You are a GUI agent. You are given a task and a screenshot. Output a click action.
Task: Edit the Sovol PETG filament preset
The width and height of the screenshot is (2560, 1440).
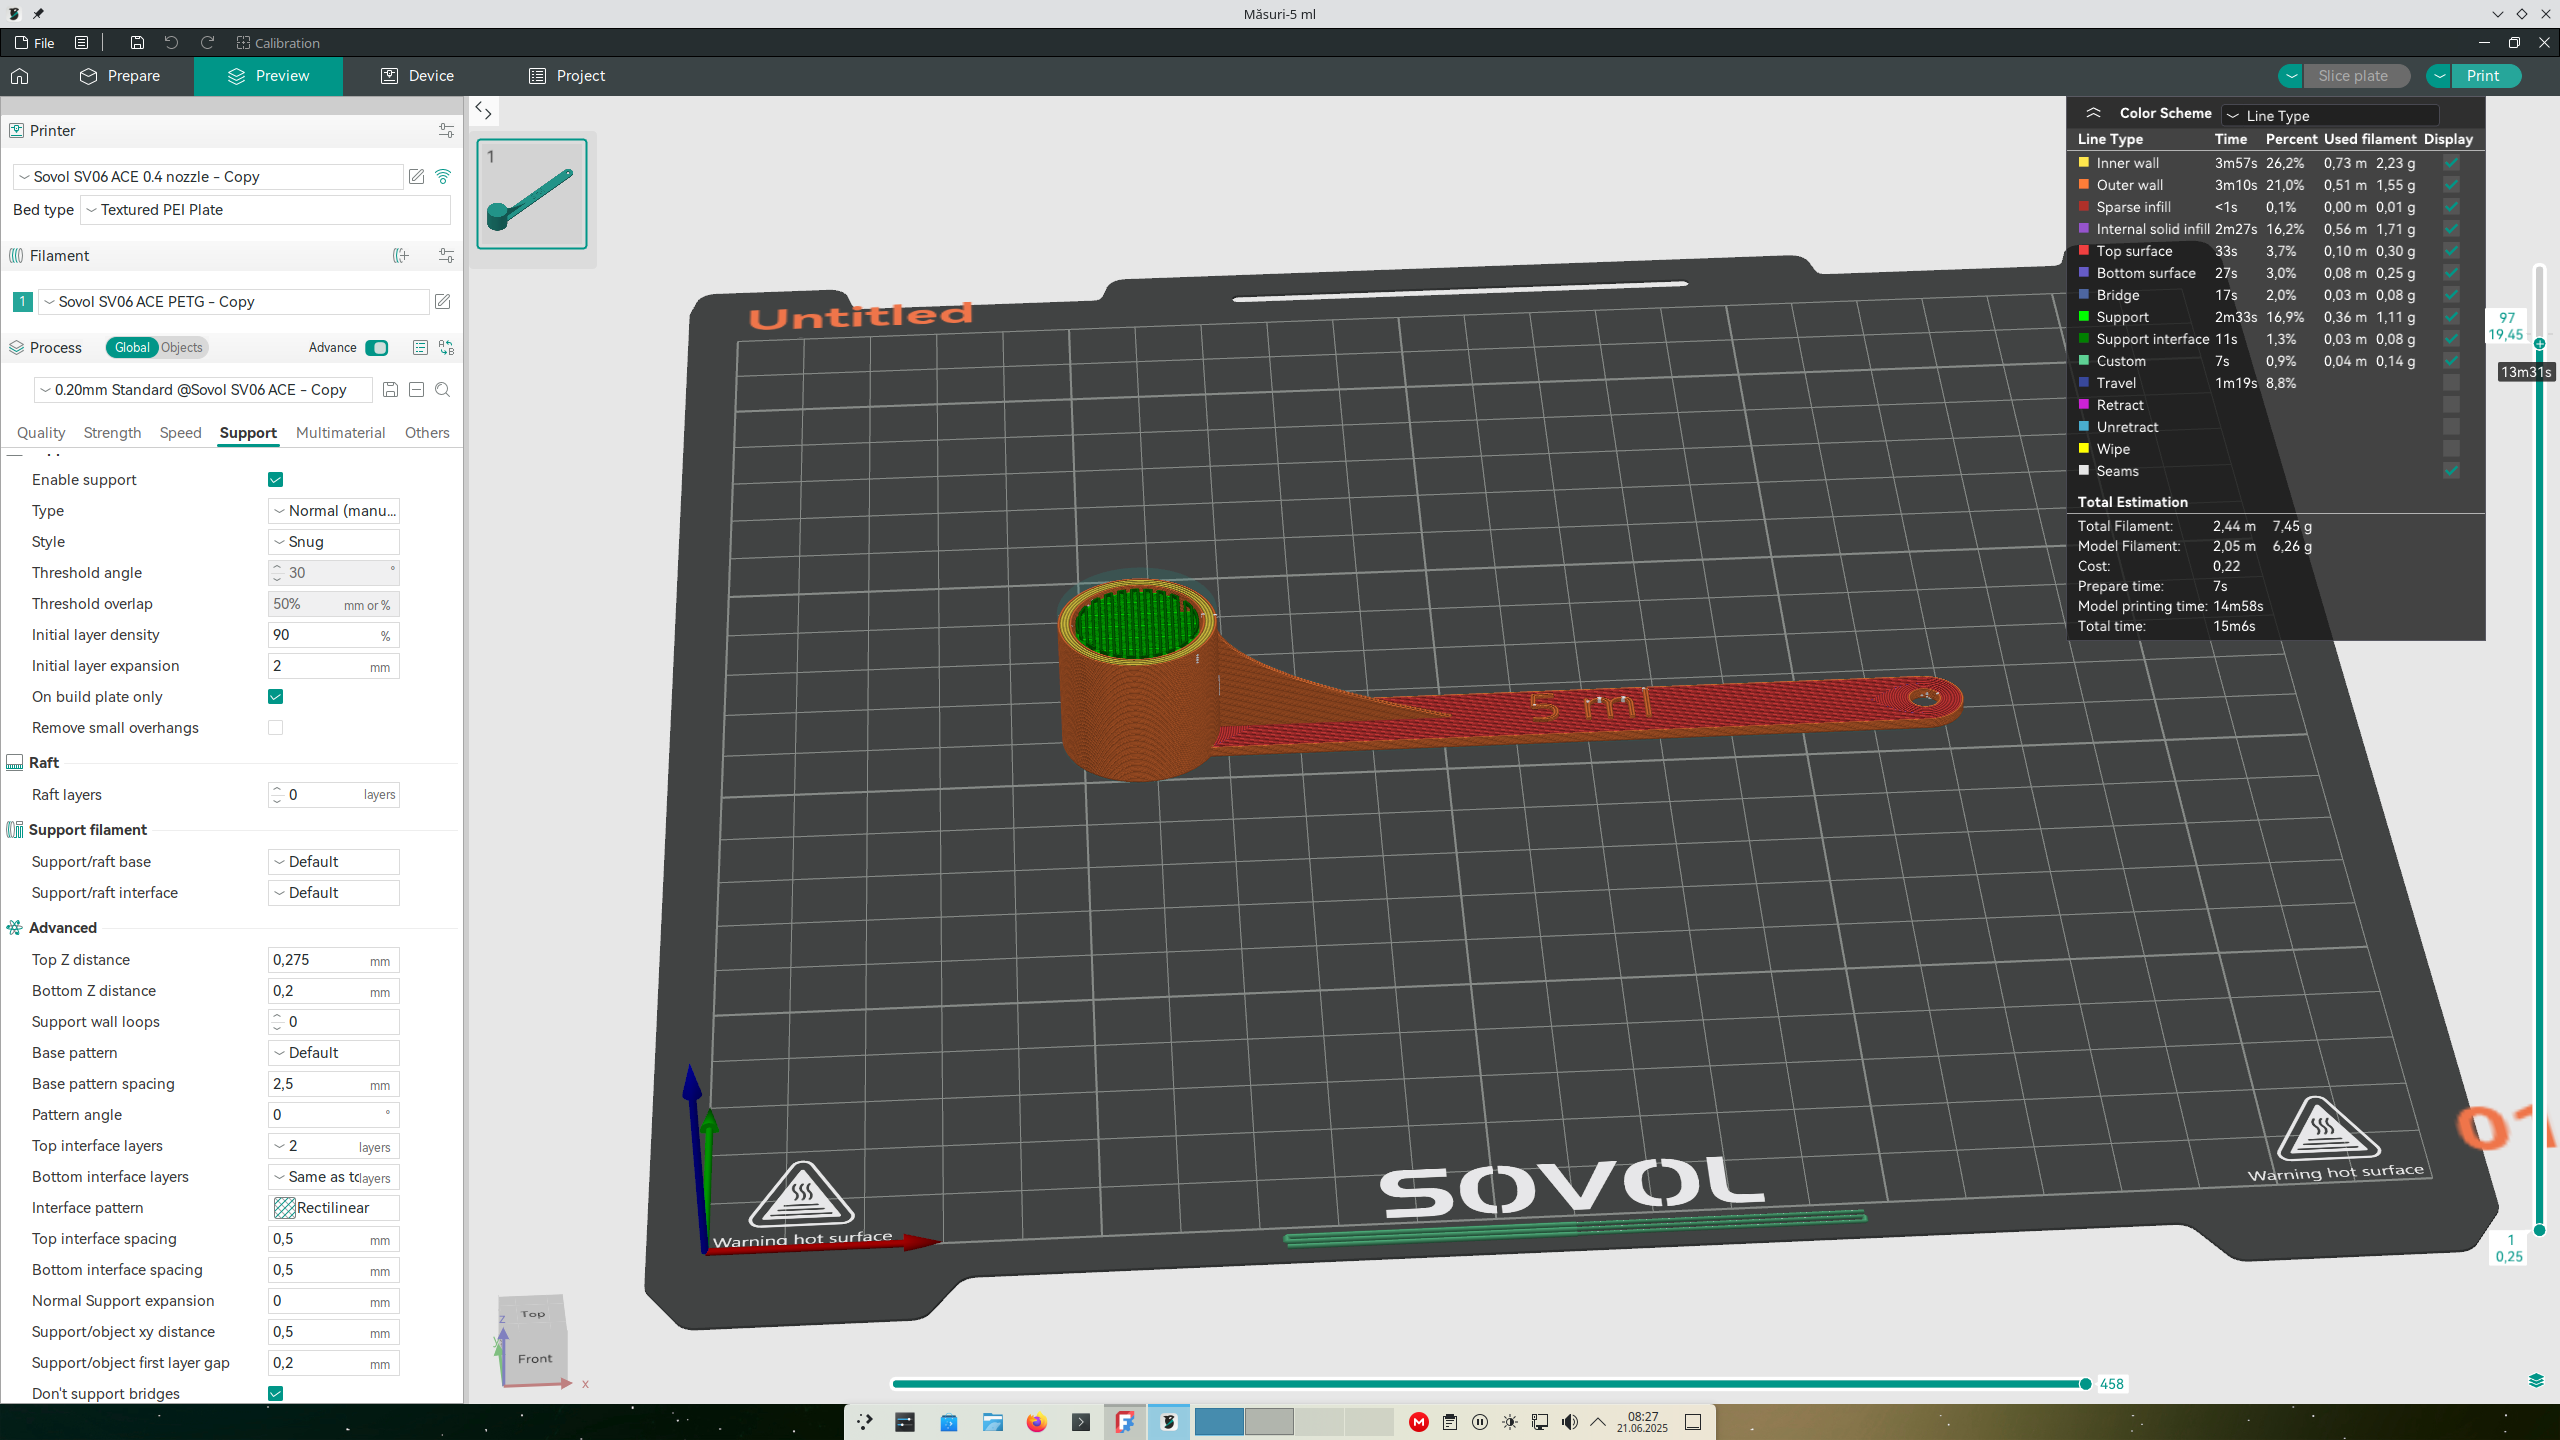(443, 302)
